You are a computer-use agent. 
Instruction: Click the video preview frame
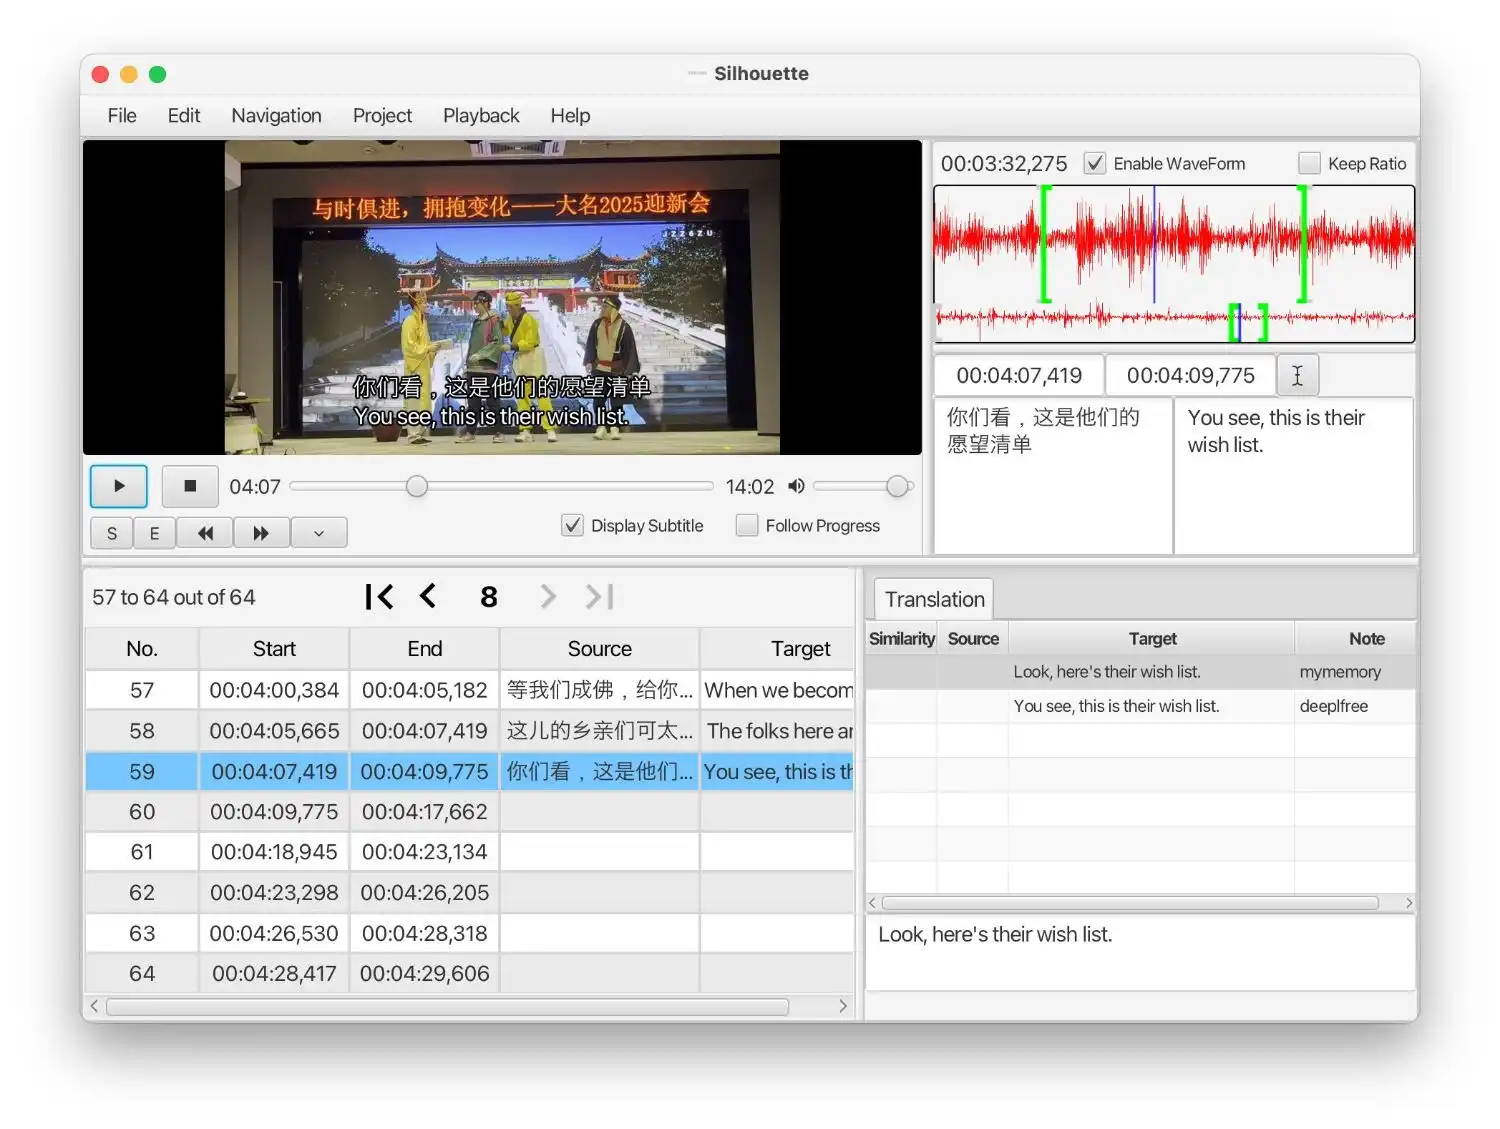502,297
